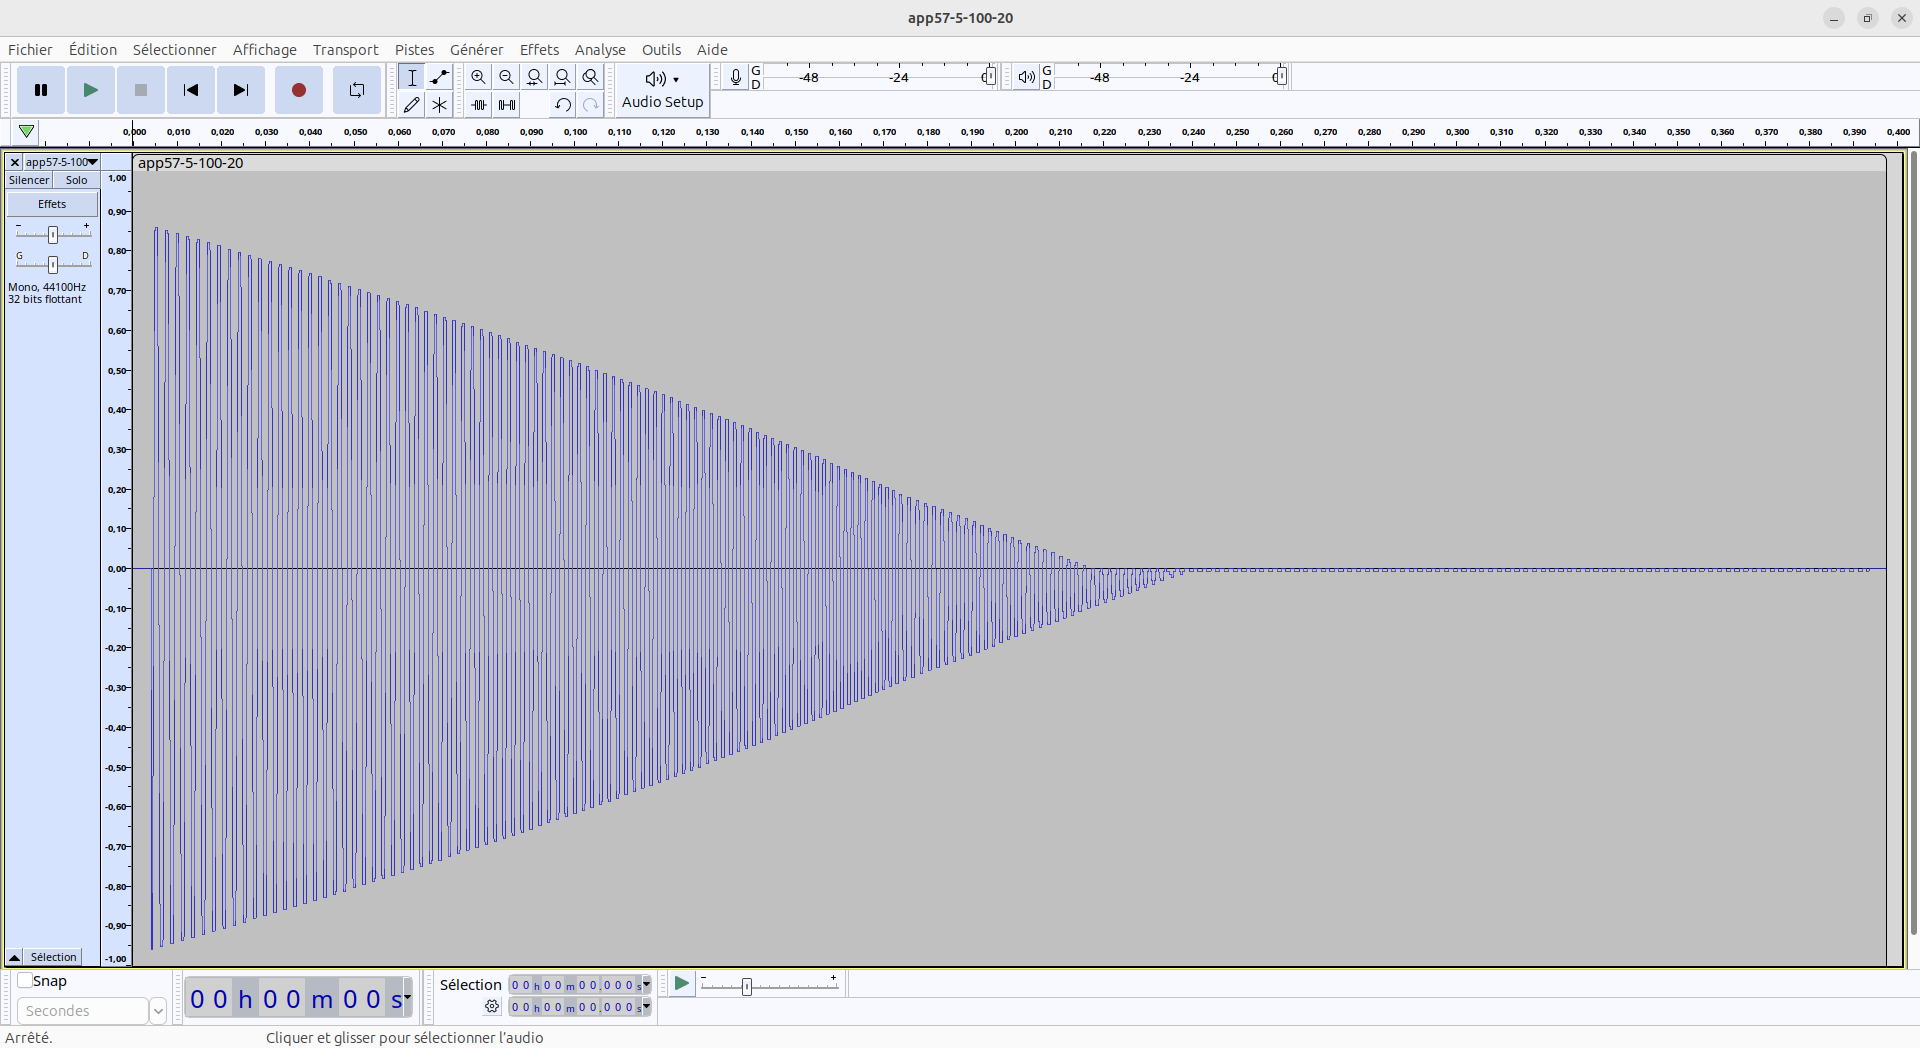This screenshot has width=1920, height=1048.
Task: Solo the app57-5-100 track
Action: (76, 180)
